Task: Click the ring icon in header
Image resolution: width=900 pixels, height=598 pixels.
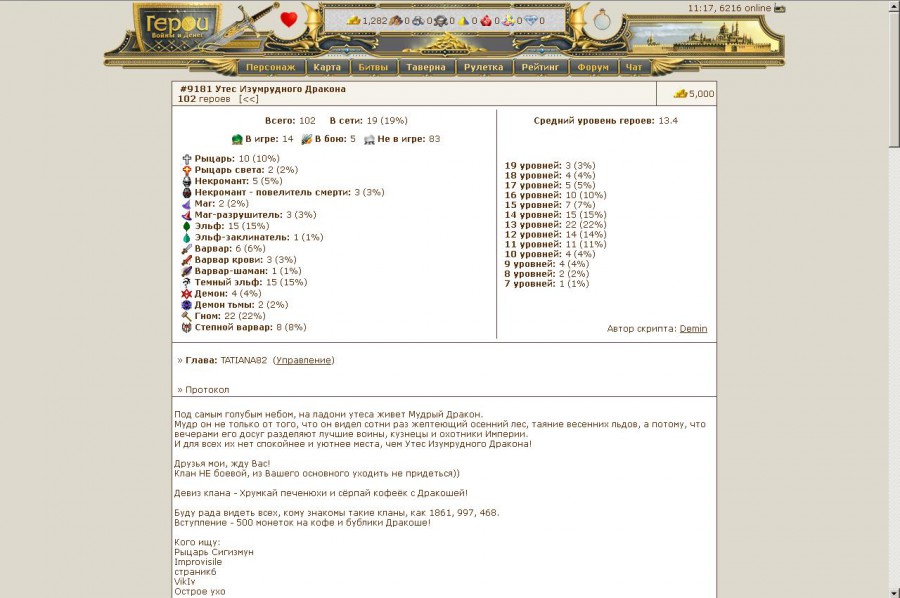Action: [x=603, y=20]
